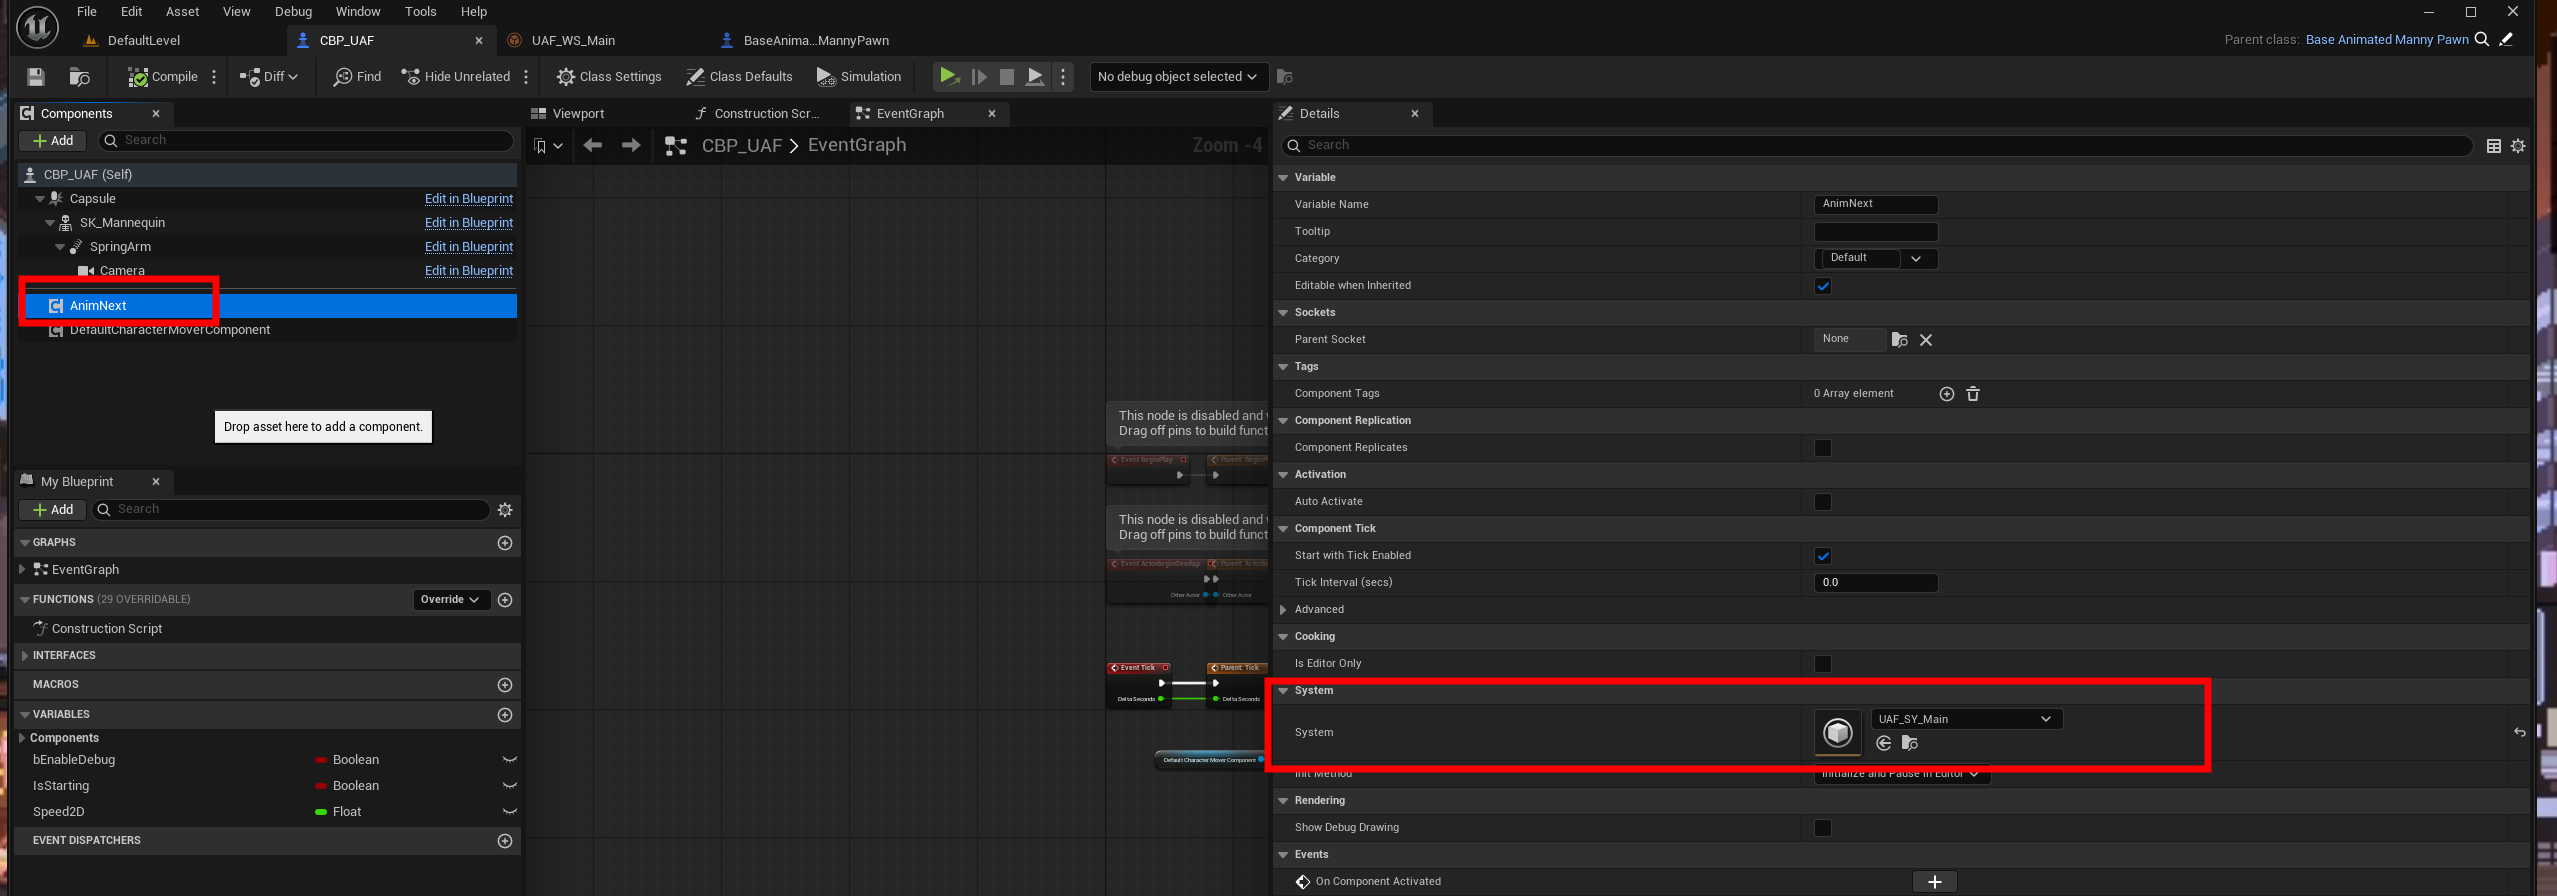Toggle Start with Tick Enabled checkbox

pos(1823,556)
